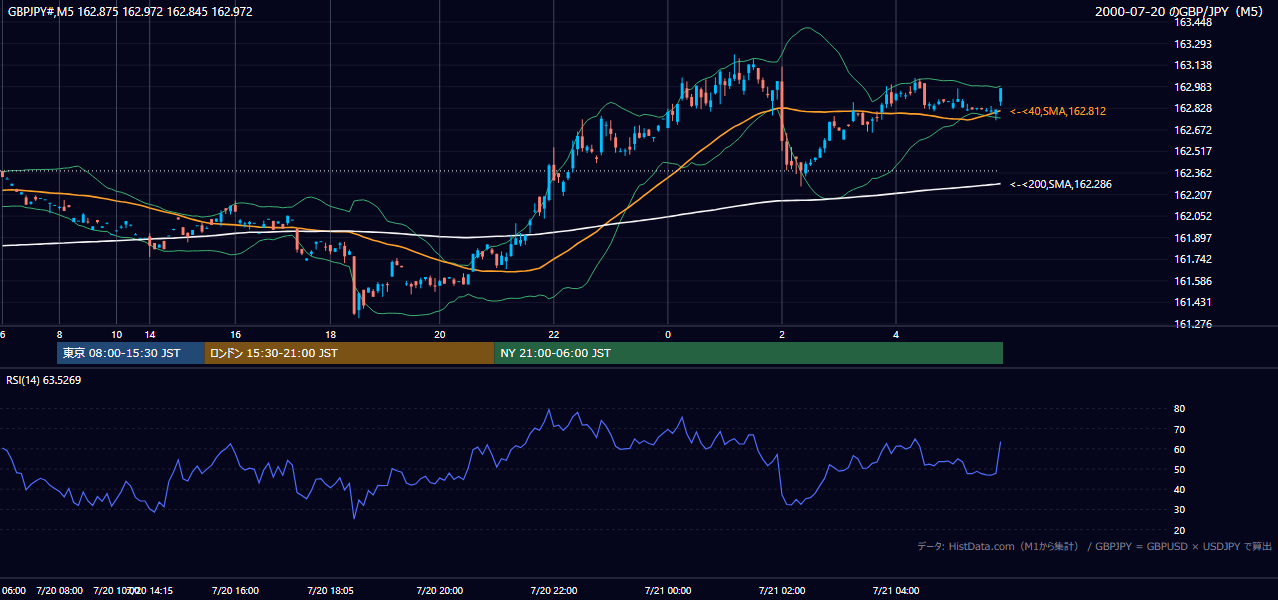Click price axis value 162.362
Image resolution: width=1278 pixels, height=600 pixels.
[x=1193, y=173]
